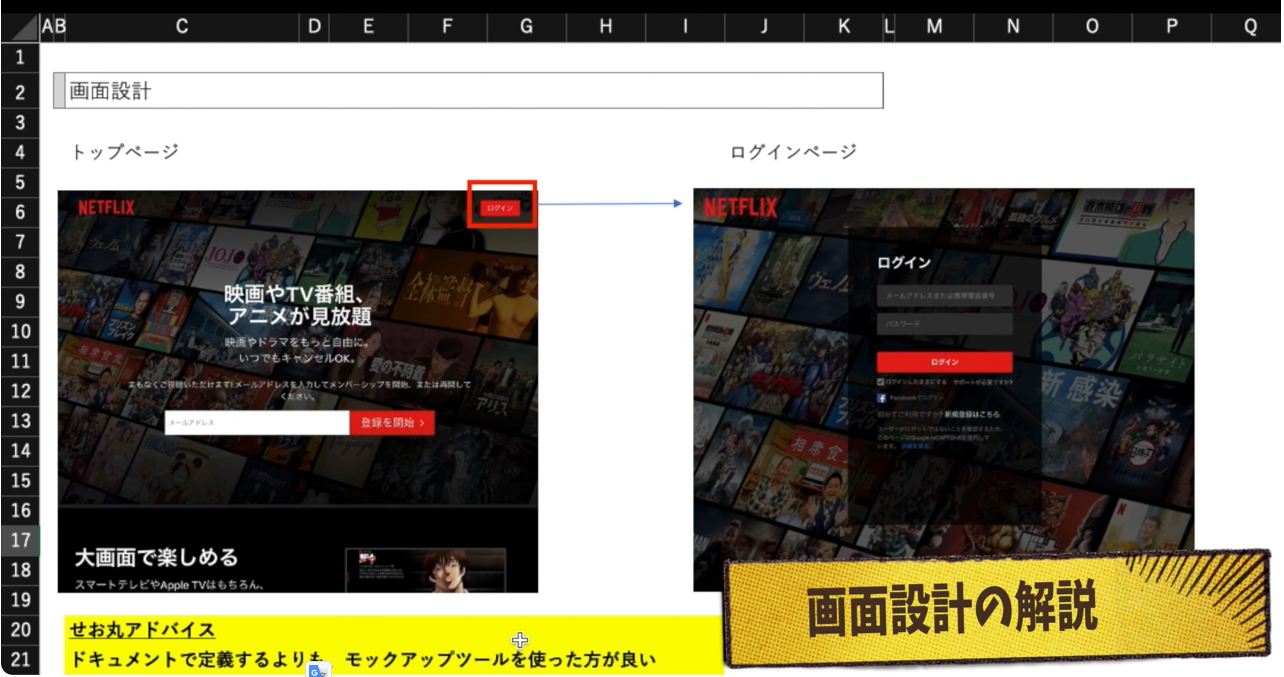This screenshot has width=1284, height=677.
Task: Click the Facebook icon in login page image
Action: coord(881,397)
